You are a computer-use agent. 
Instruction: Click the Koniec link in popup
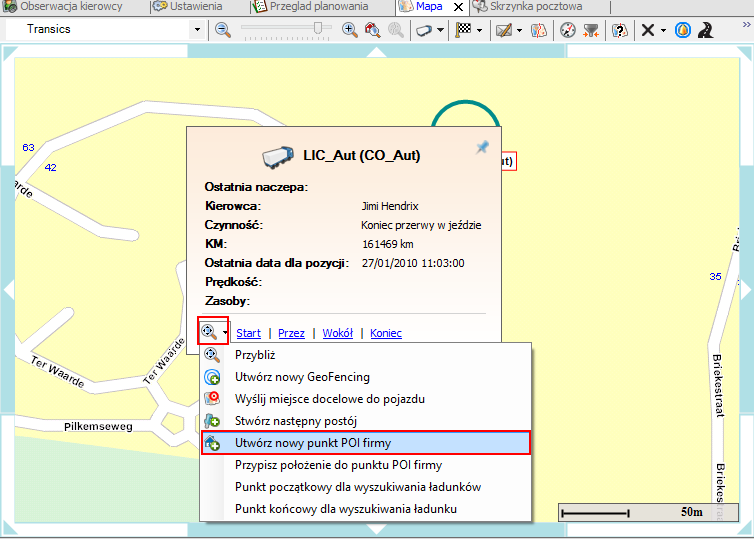click(x=386, y=333)
